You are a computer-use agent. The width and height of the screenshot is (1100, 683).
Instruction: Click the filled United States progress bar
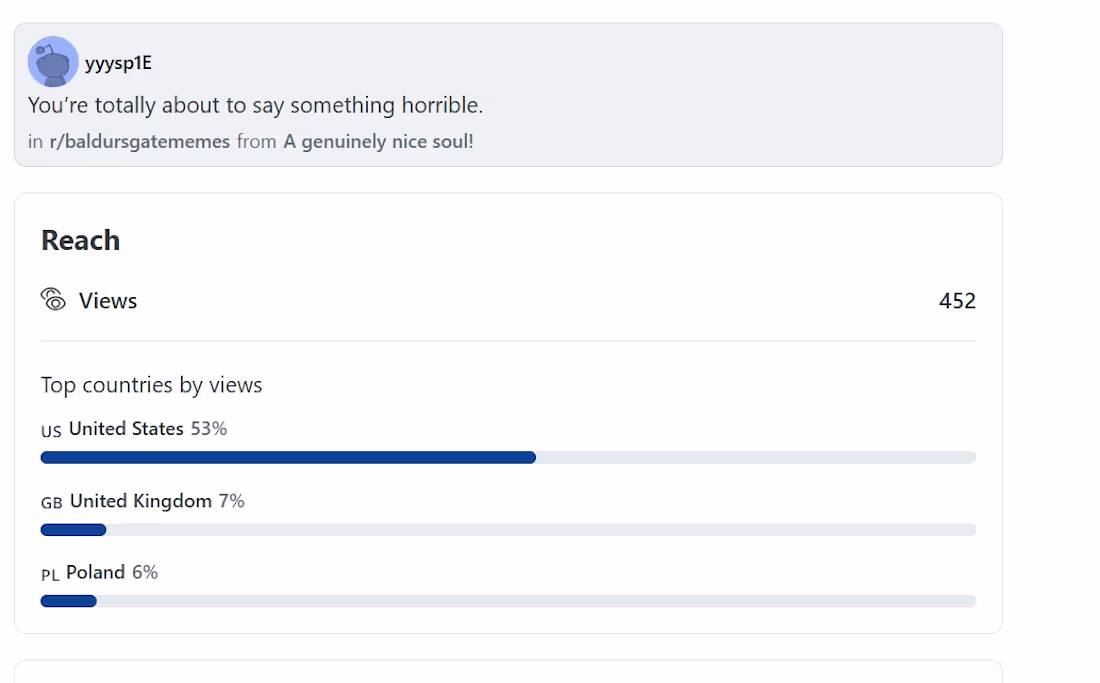coord(288,458)
